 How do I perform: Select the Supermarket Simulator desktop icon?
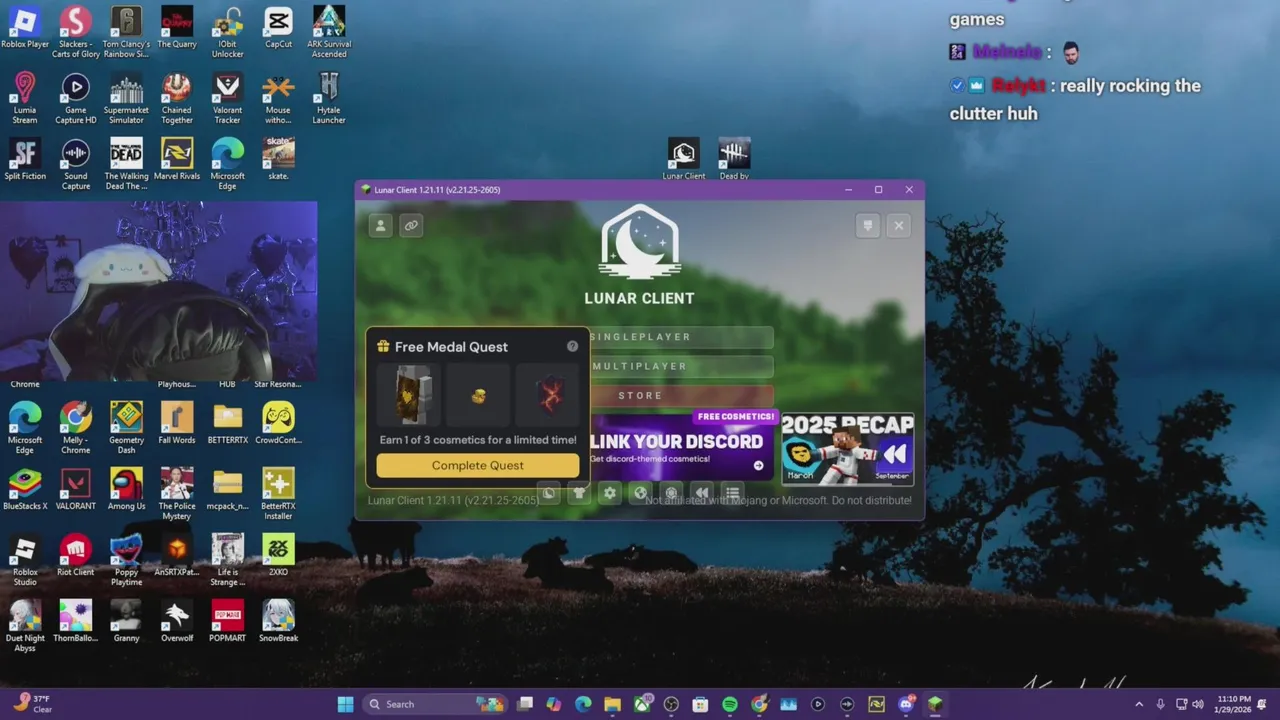[x=126, y=98]
